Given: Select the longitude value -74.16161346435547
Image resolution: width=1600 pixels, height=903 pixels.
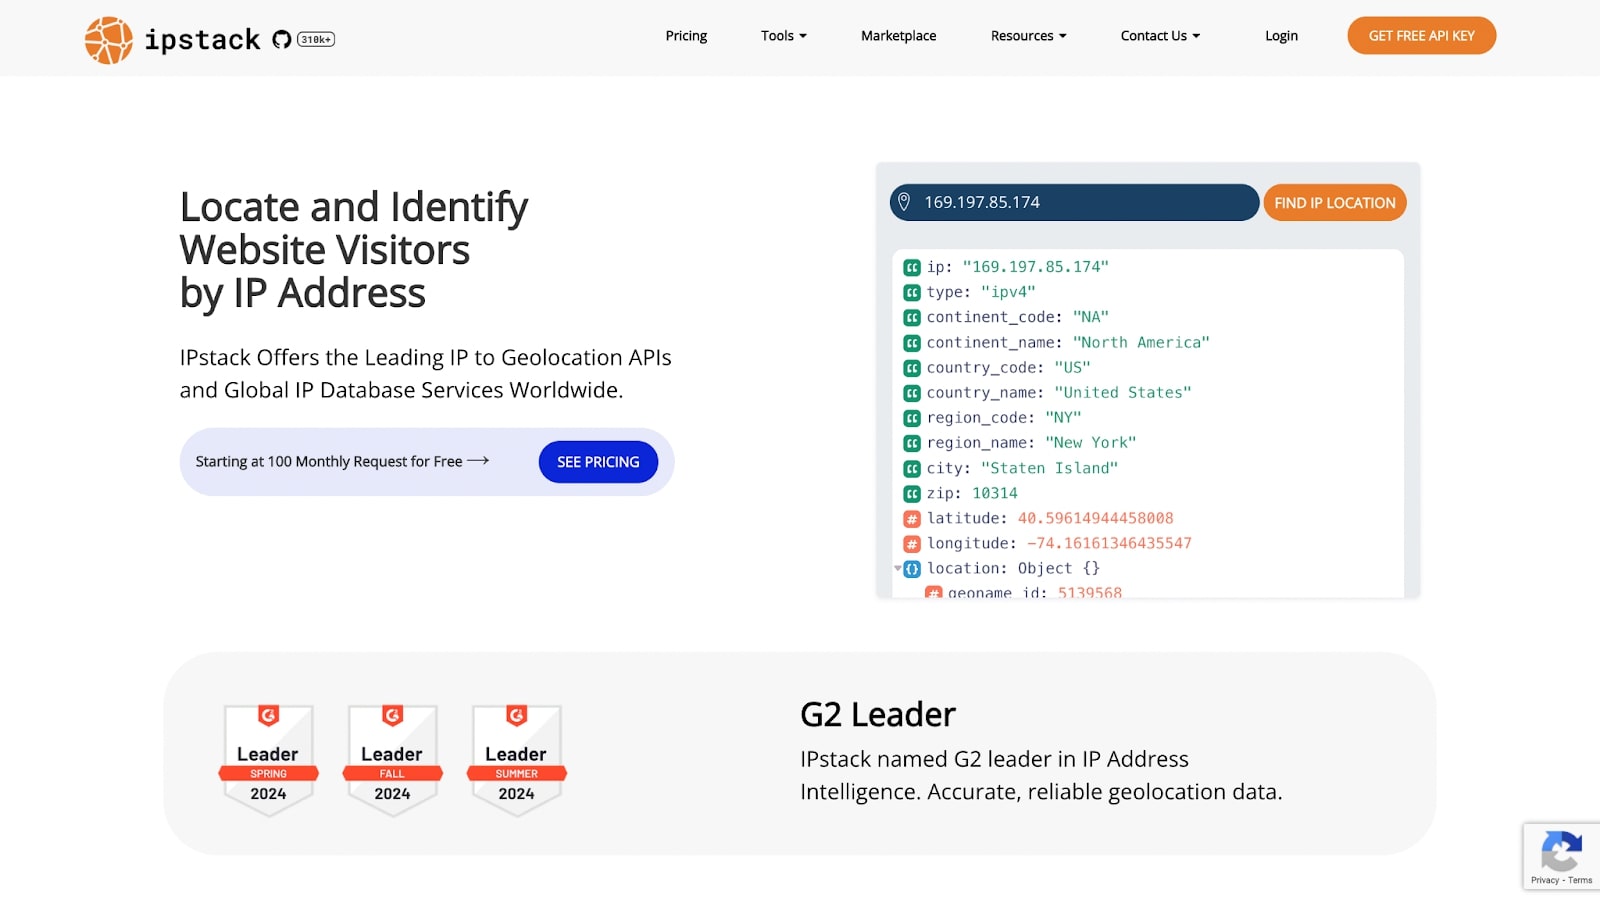Looking at the screenshot, I should click(1109, 544).
